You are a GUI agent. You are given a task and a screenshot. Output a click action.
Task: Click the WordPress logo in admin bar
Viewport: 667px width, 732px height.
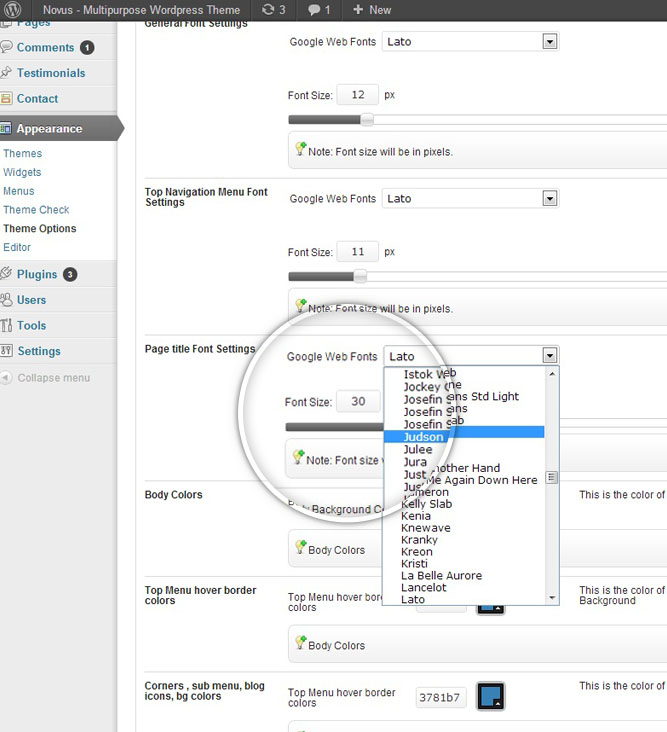click(13, 9)
